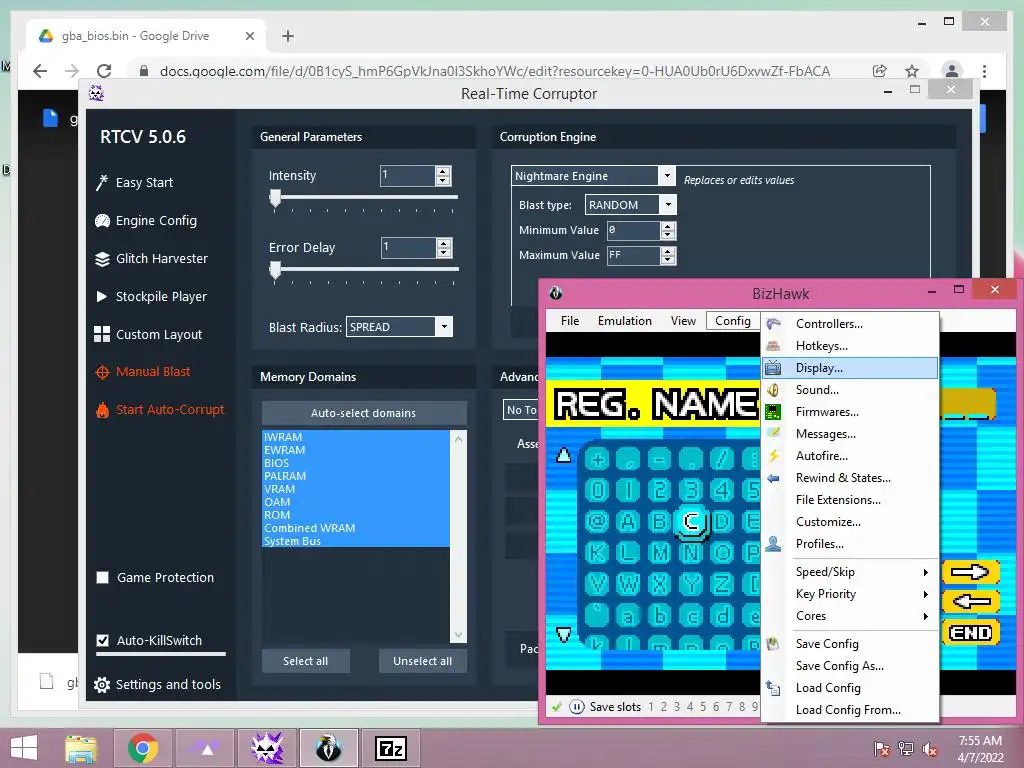This screenshot has height=768, width=1024.
Task: Open Rewind & States config in BizHawk
Action: 850,478
